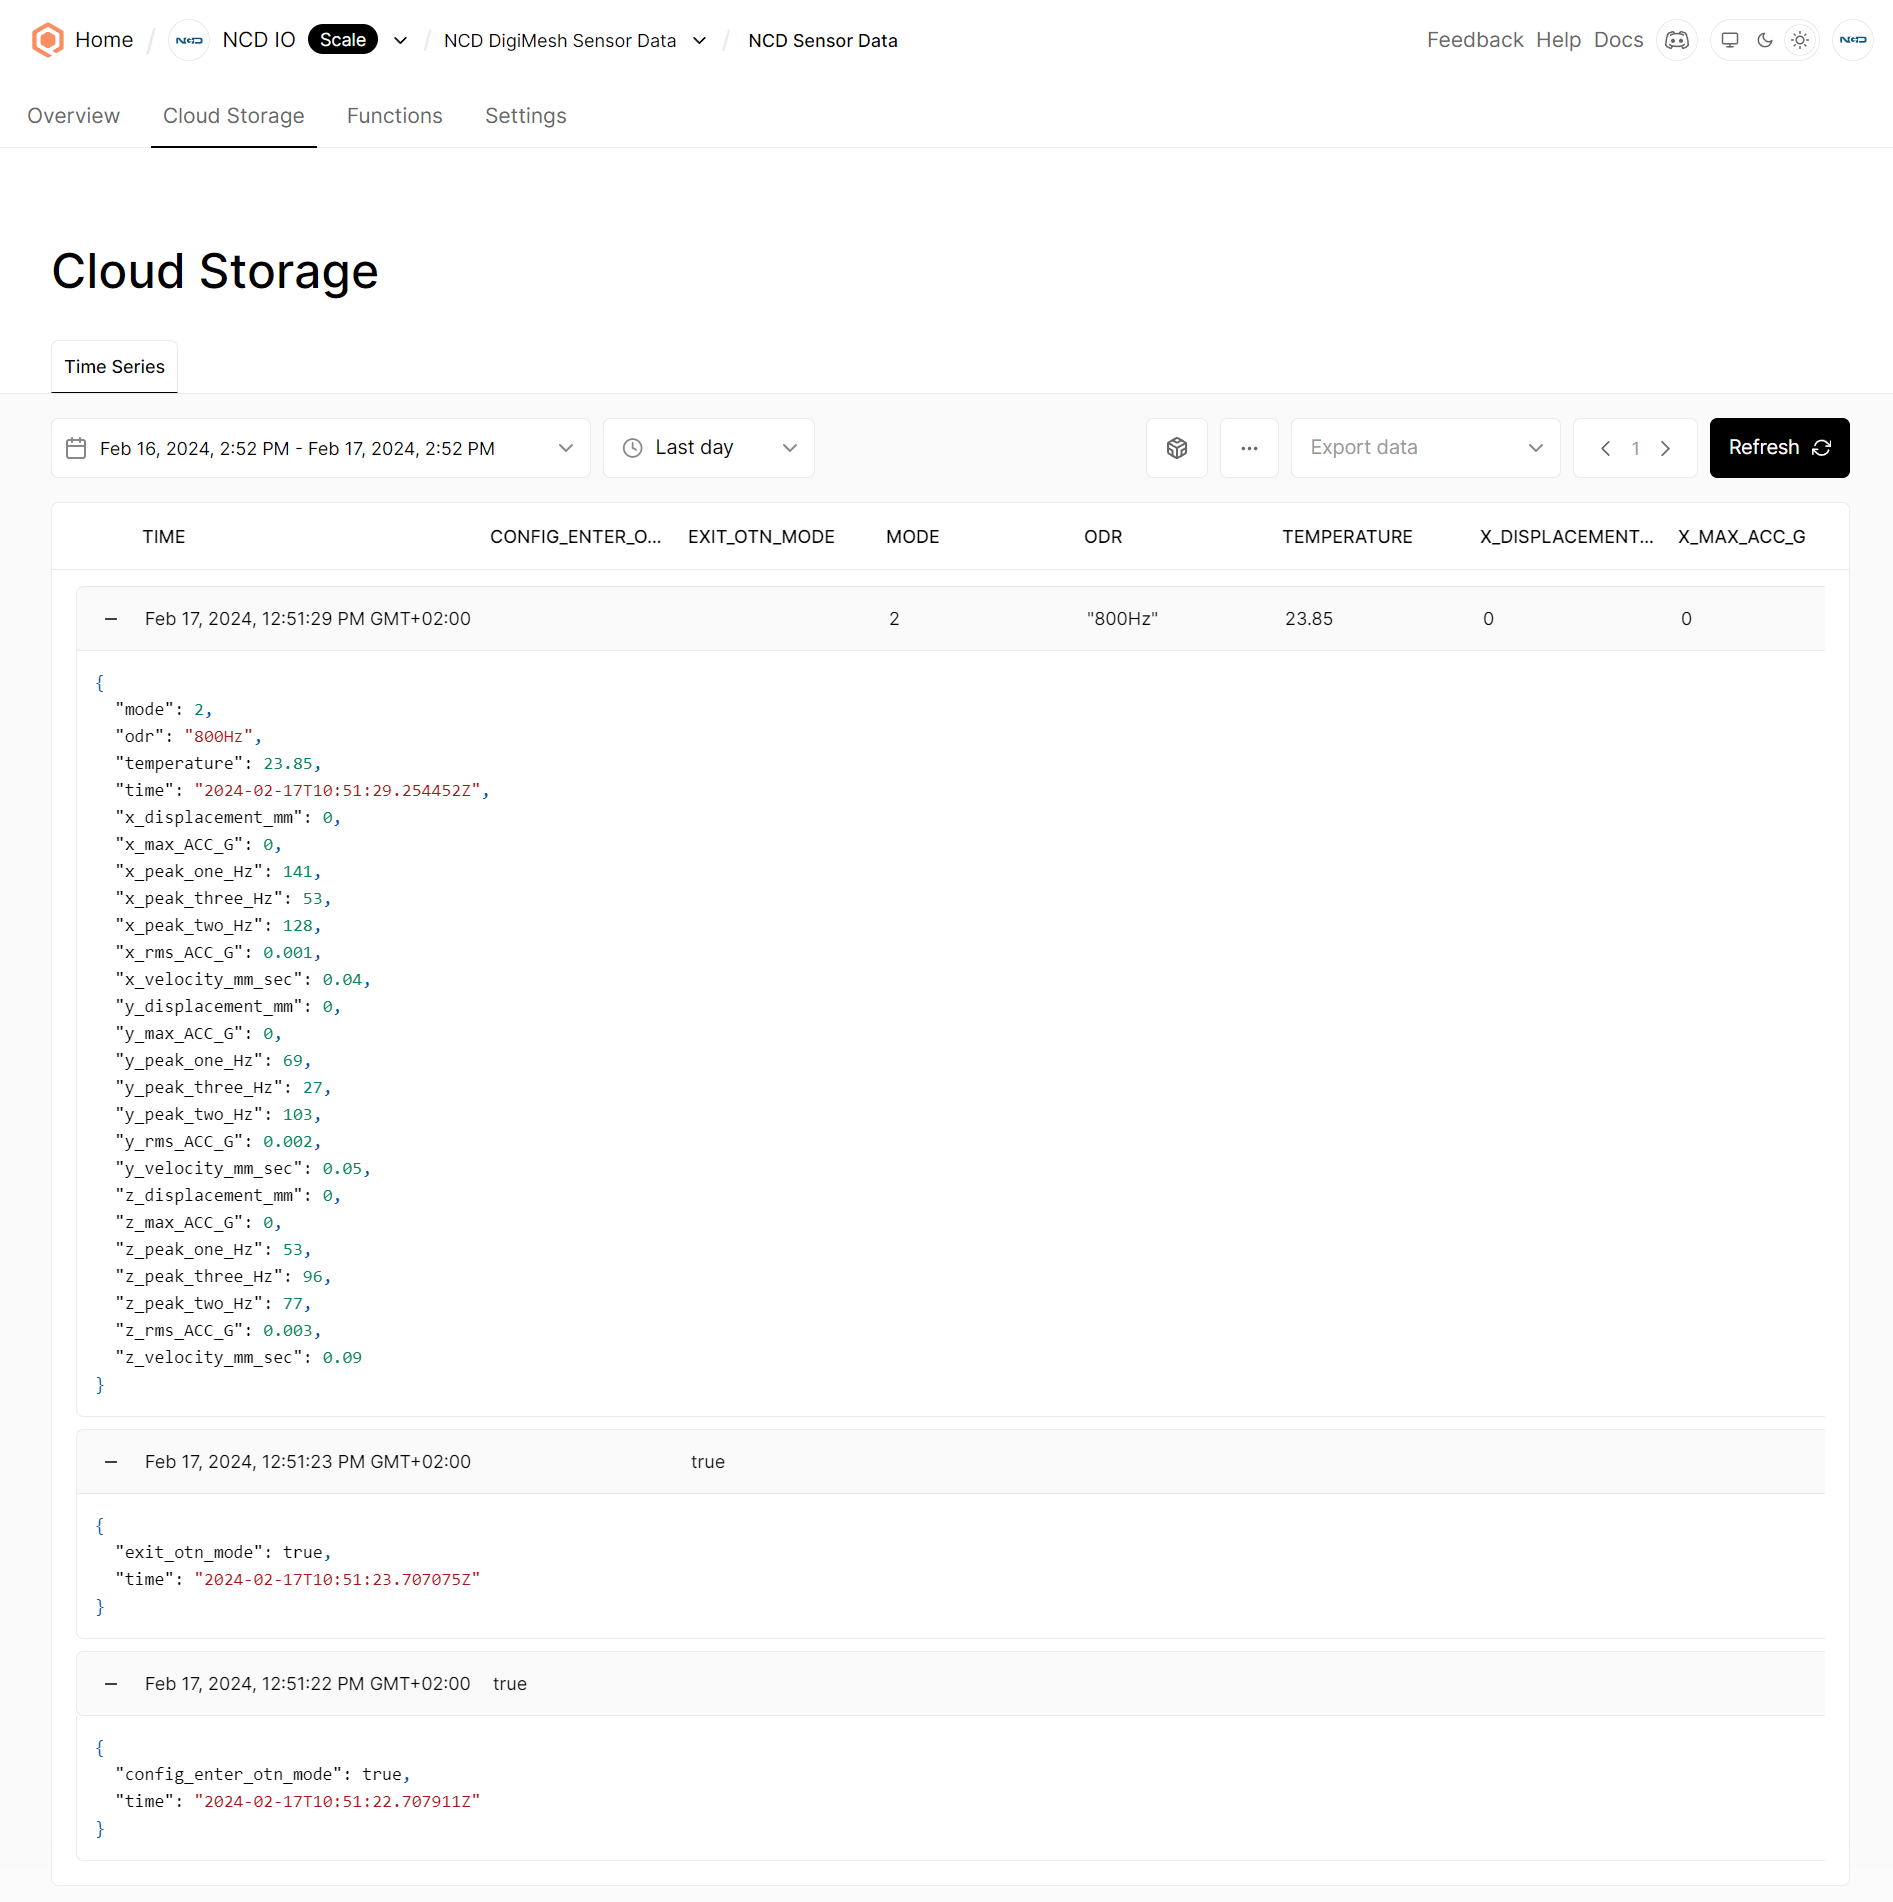Open the Export data dropdown
Screen dimensions: 1893x1902
click(1424, 447)
